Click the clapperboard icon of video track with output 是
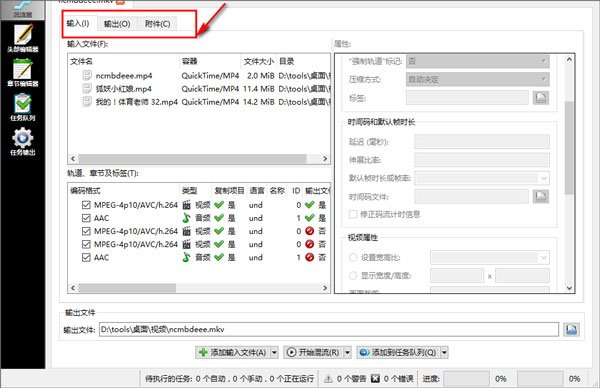600x388 pixels. click(x=186, y=205)
